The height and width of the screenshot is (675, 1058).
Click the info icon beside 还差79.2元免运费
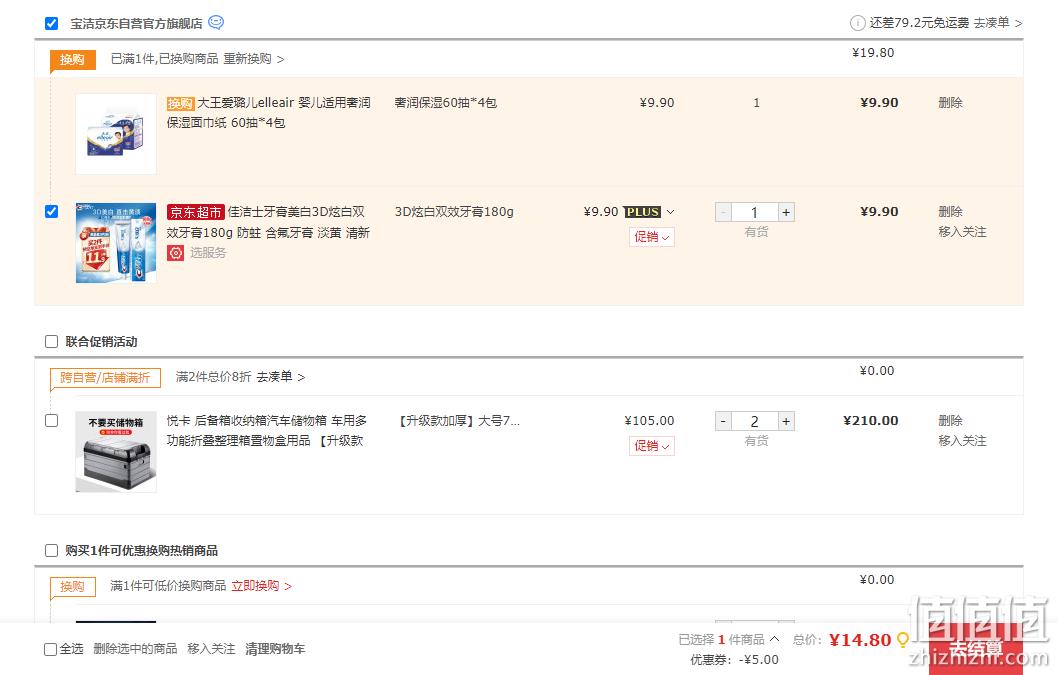click(857, 24)
